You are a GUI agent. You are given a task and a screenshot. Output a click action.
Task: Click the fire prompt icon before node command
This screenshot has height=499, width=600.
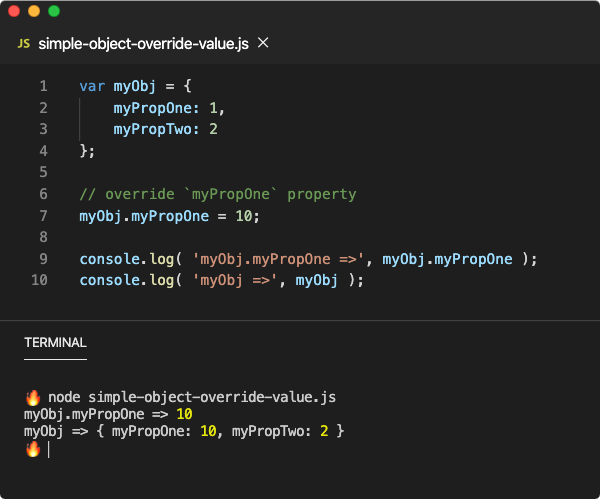coord(33,398)
